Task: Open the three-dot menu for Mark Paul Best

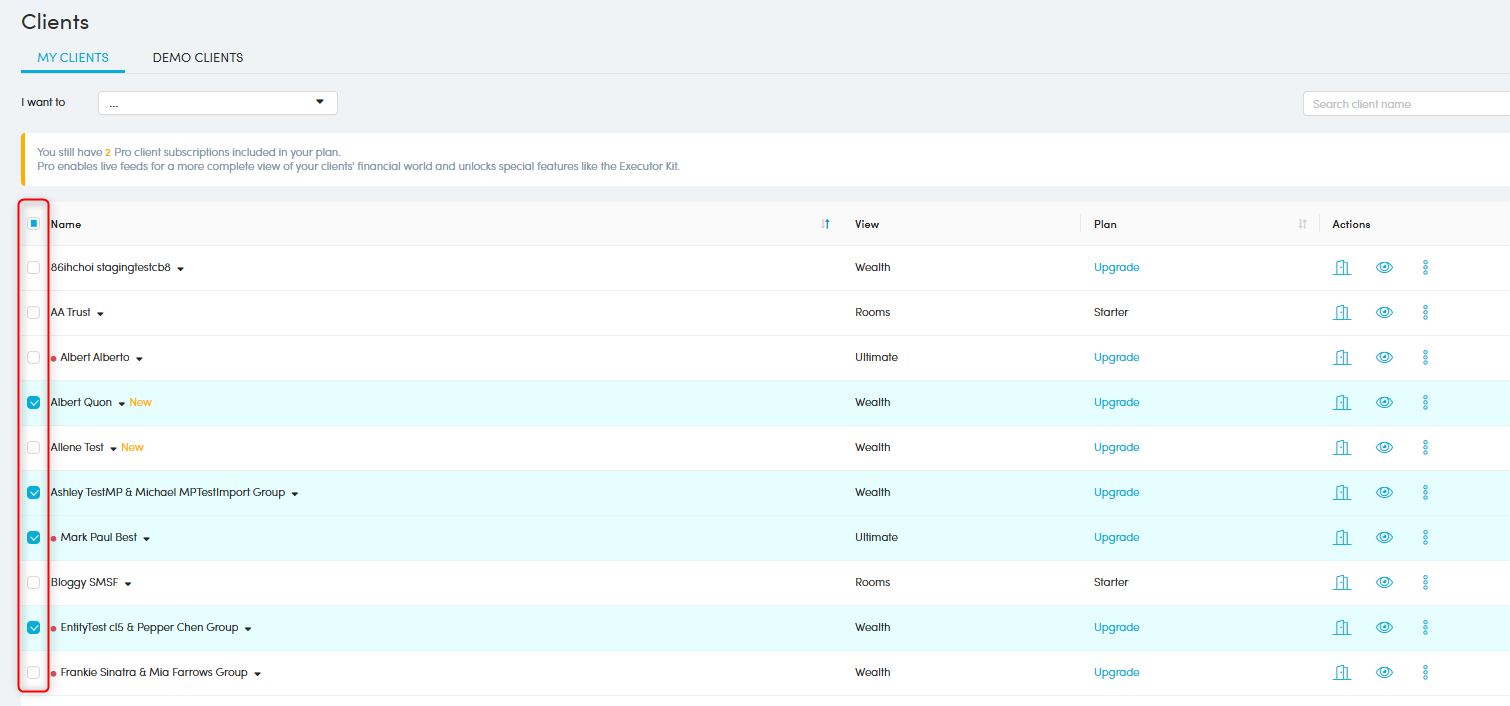Action: (1425, 538)
